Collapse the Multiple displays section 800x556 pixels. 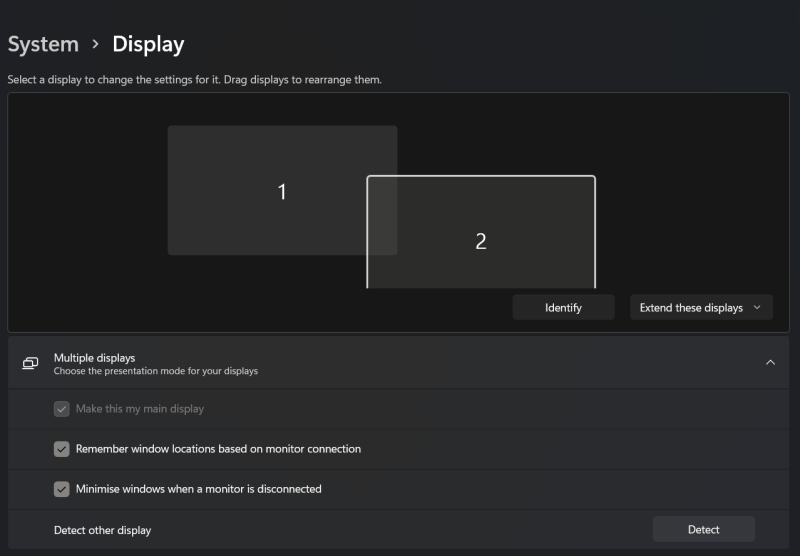[x=770, y=363]
